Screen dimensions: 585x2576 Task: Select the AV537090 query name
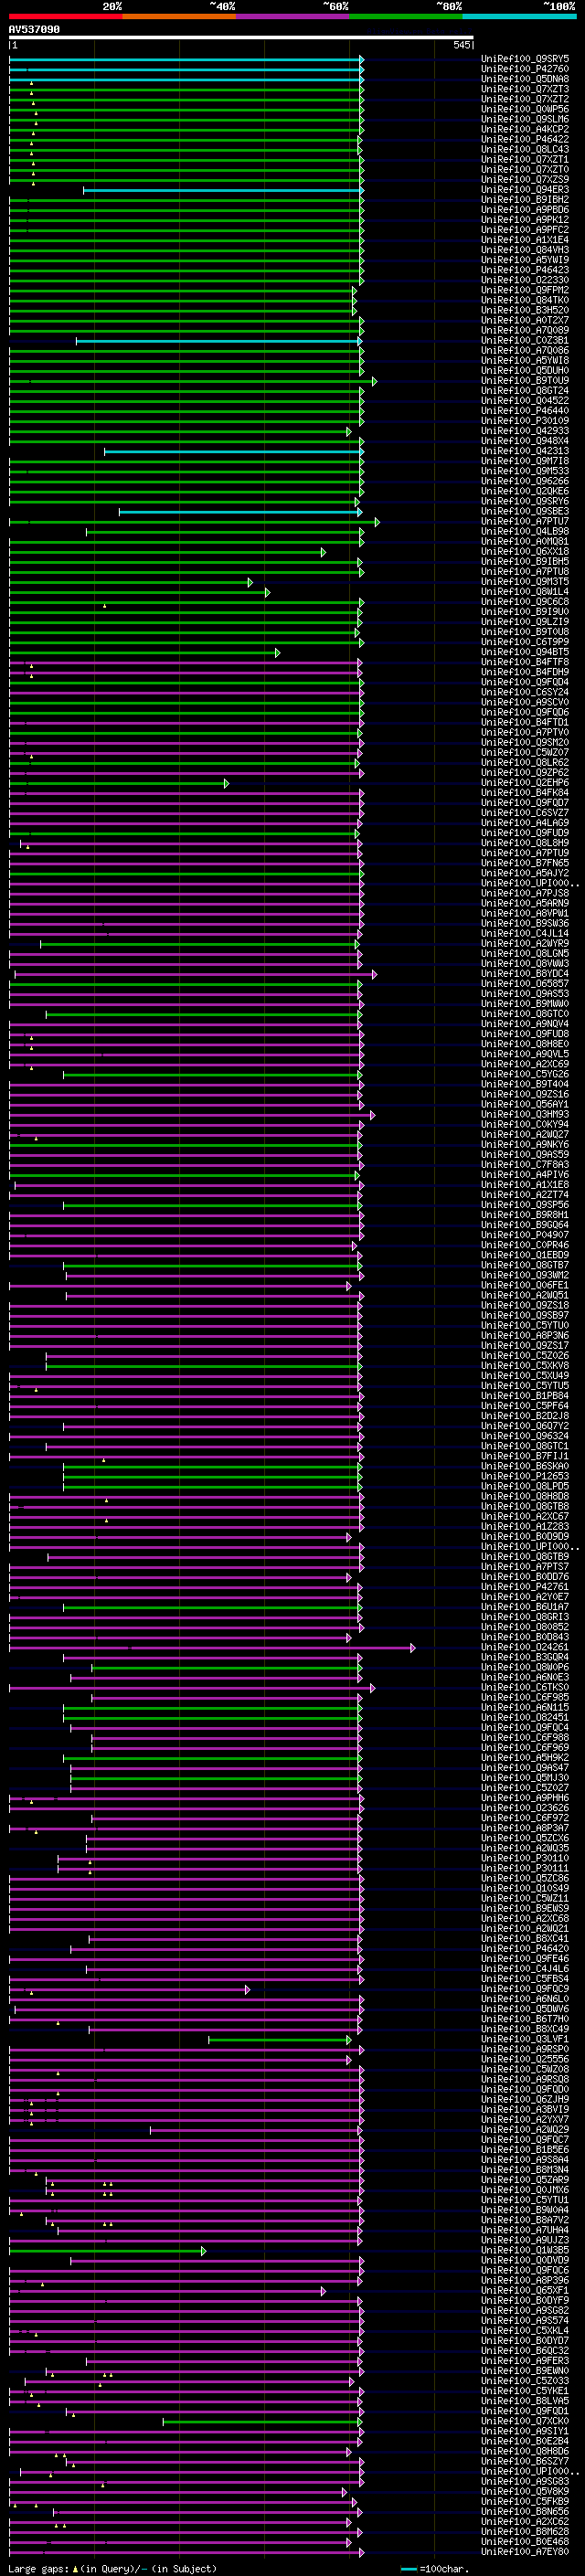pyautogui.click(x=34, y=30)
